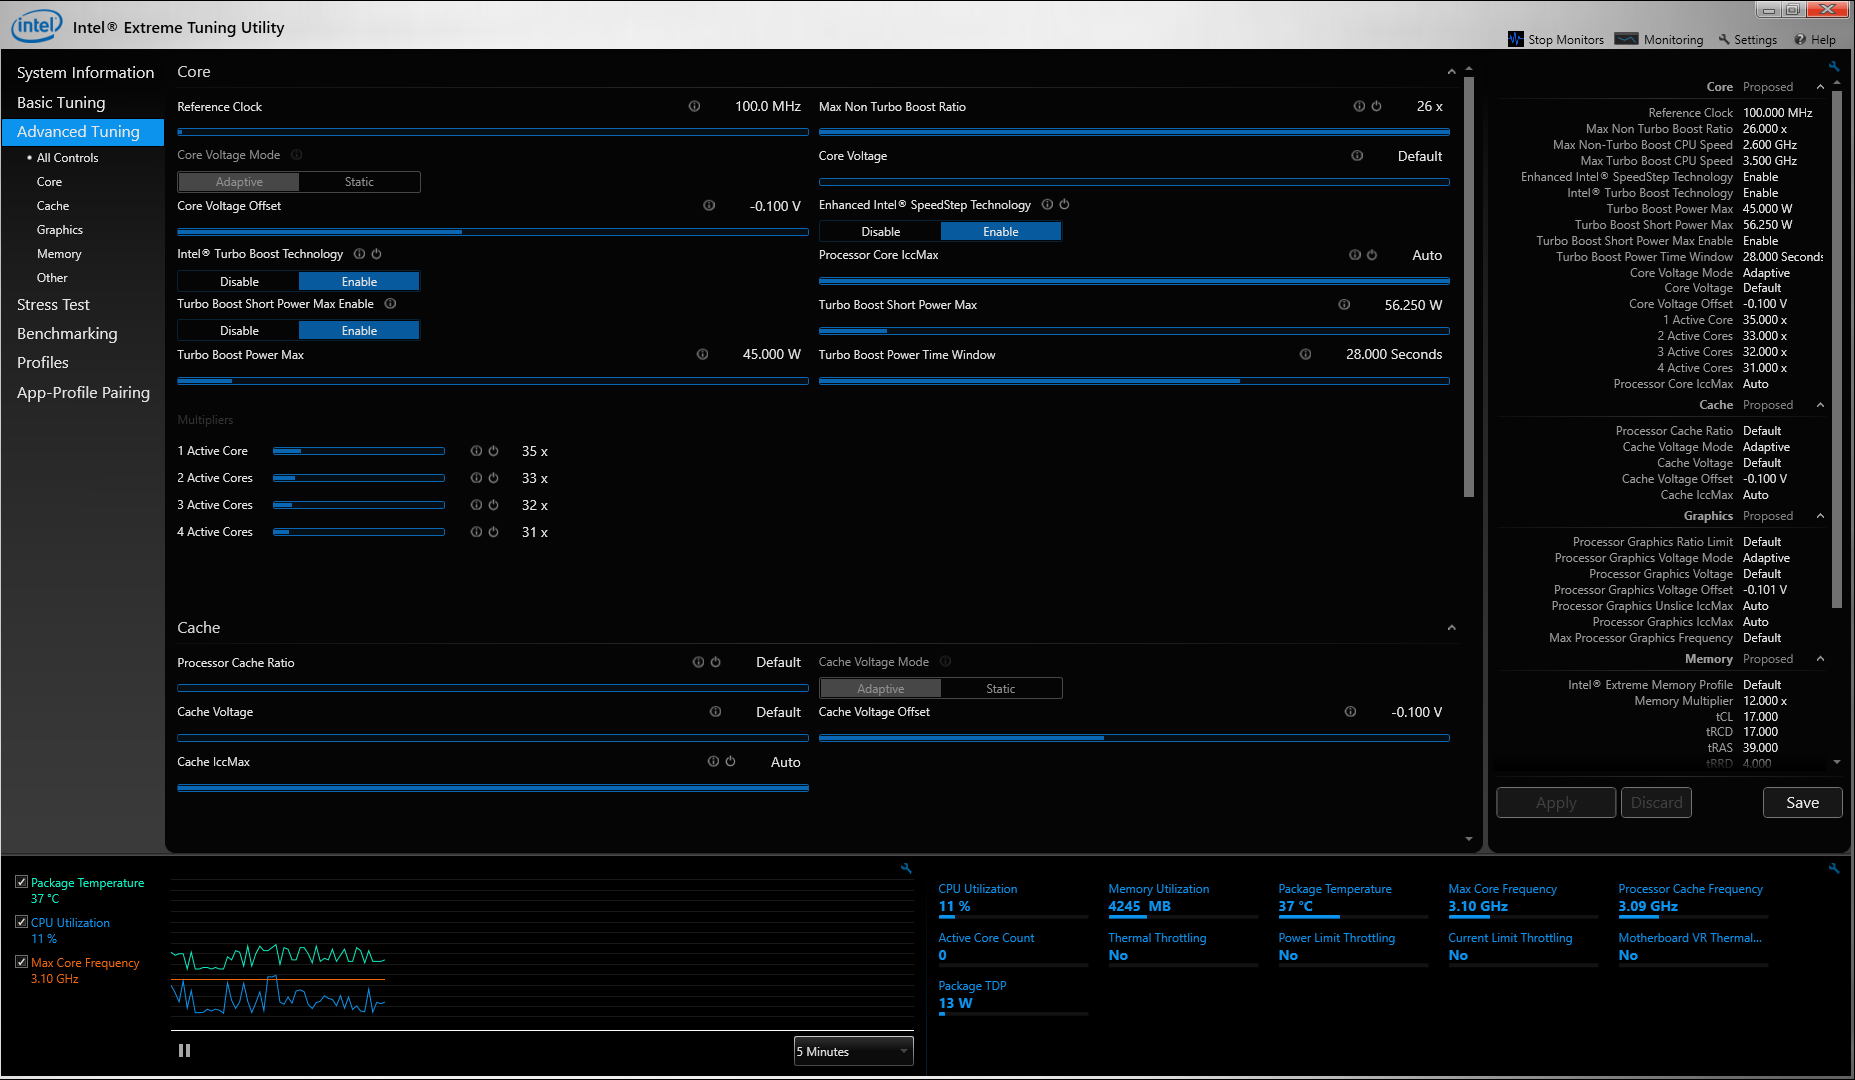
Task: Select Memory under Advanced Tuning
Action: click(x=59, y=254)
